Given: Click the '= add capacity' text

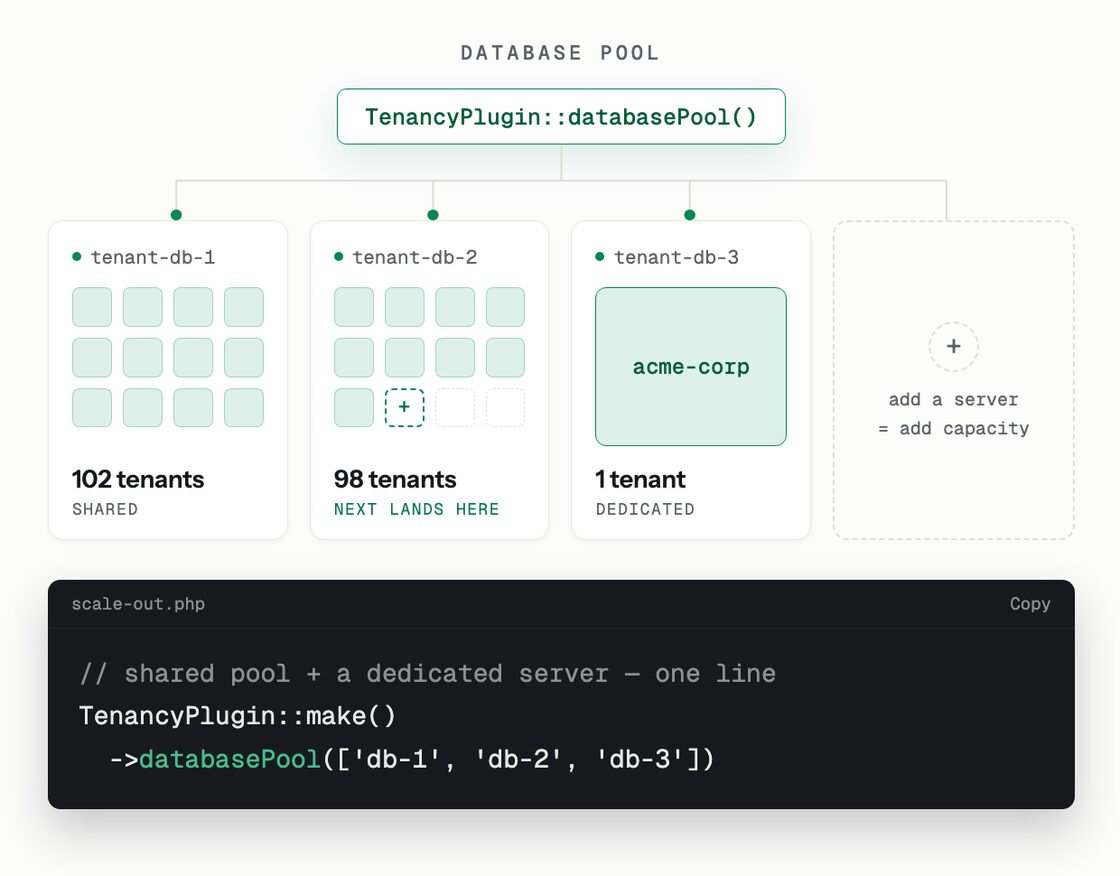Looking at the screenshot, I should pos(953,429).
